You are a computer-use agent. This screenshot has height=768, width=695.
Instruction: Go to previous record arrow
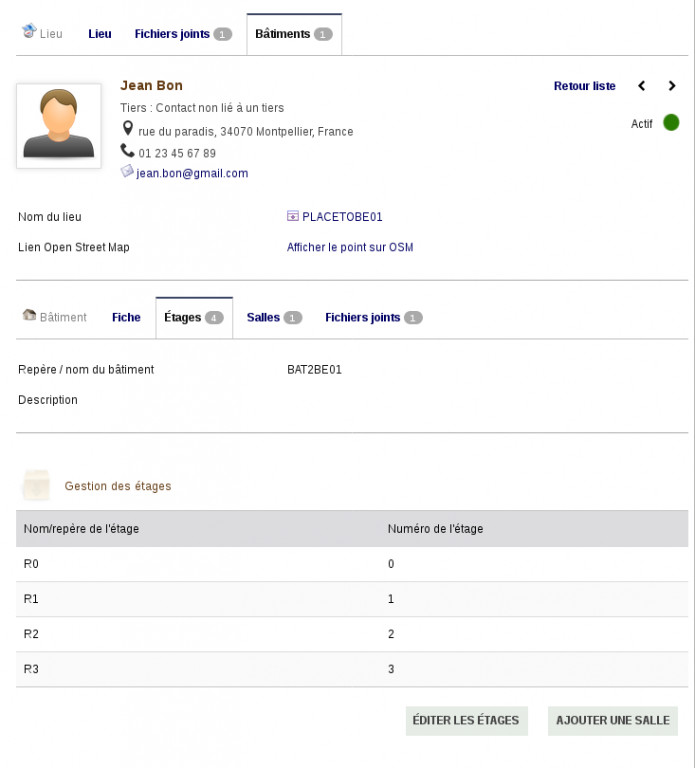[642, 86]
